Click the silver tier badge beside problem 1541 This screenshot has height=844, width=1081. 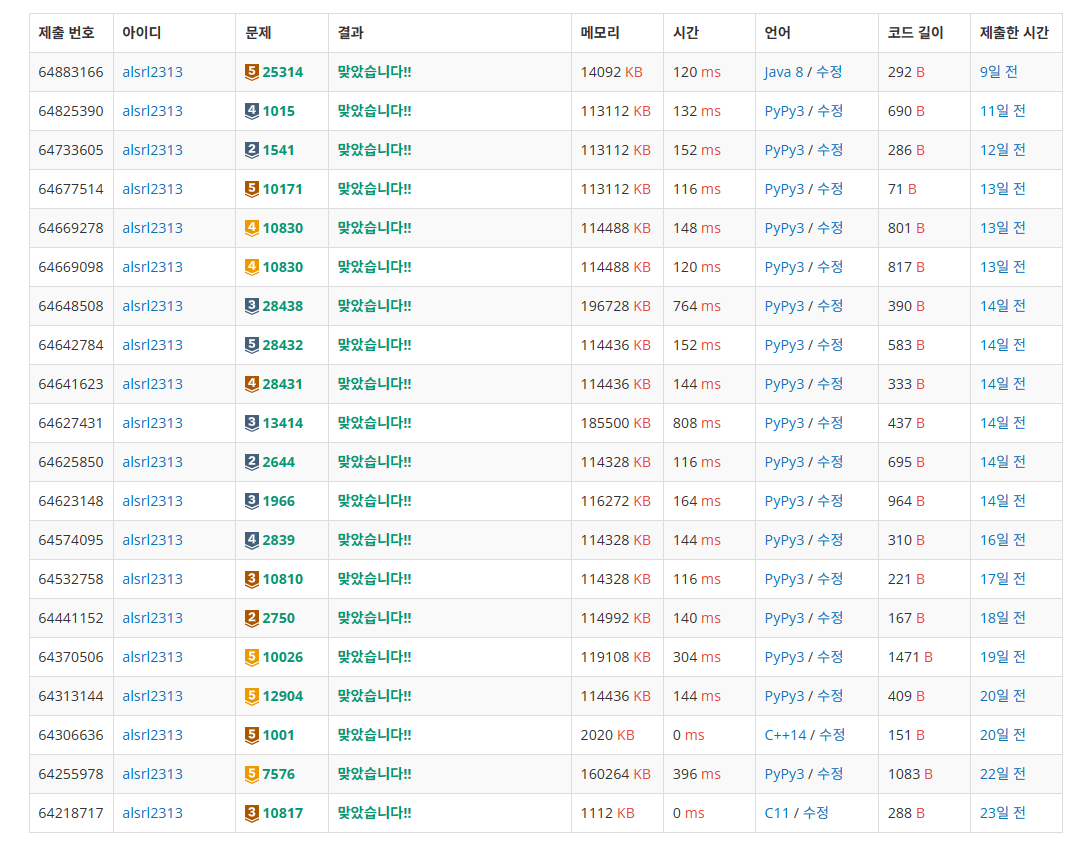point(252,150)
